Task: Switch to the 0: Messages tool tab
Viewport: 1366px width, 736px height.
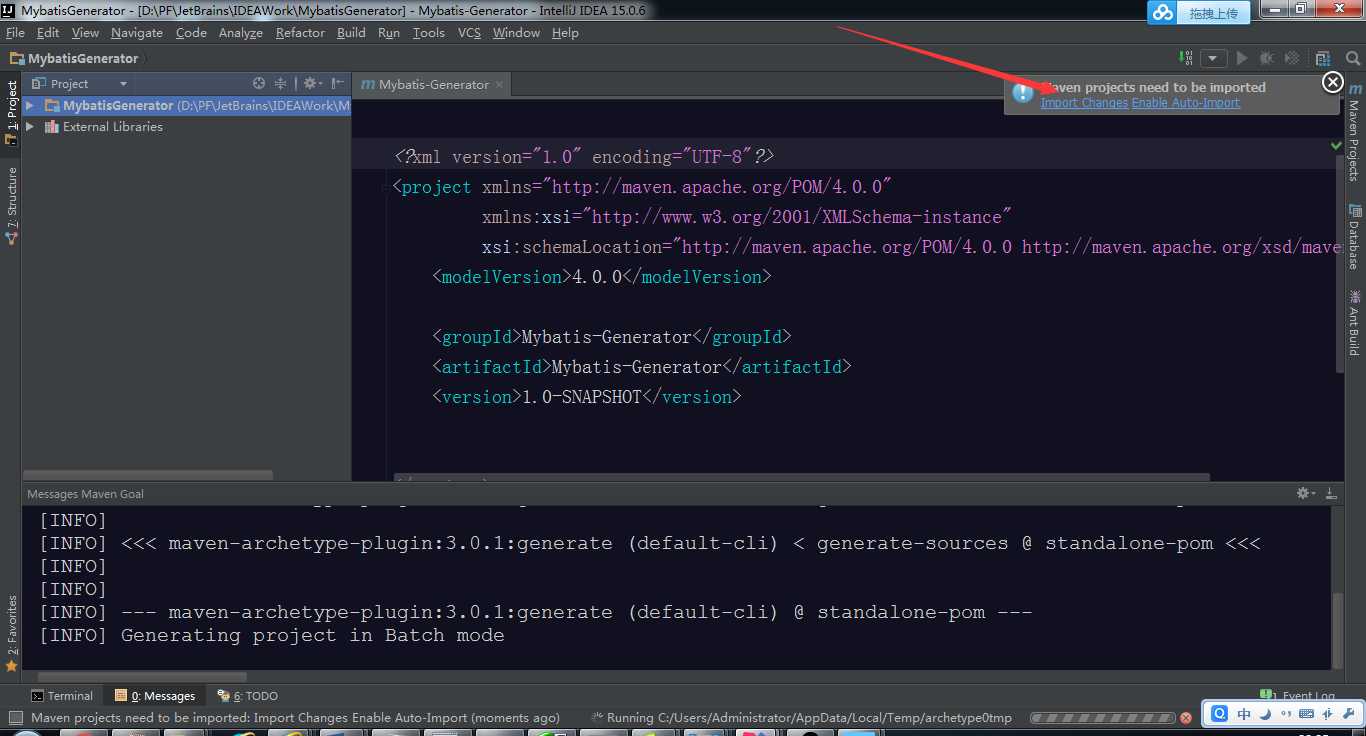Action: point(155,696)
